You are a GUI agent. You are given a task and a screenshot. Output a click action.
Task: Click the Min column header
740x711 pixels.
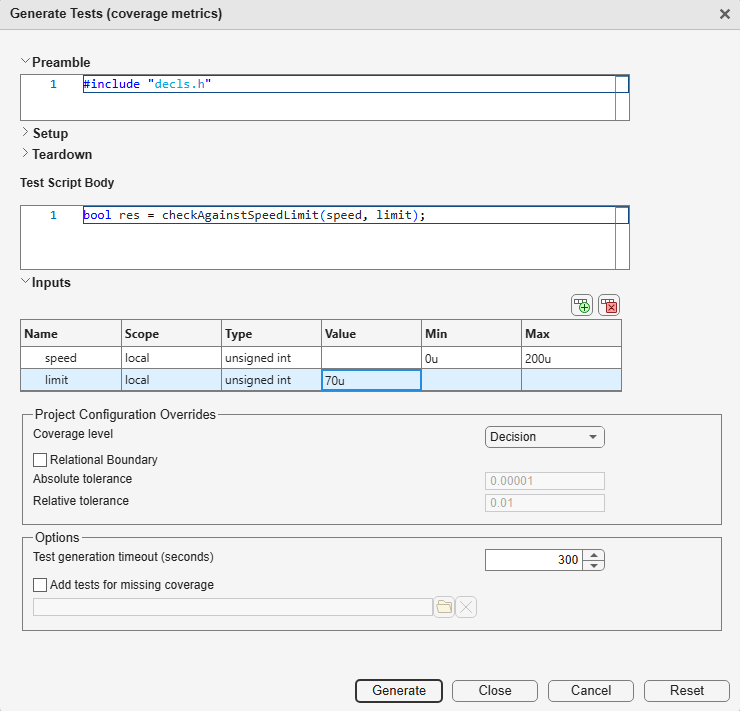(x=471, y=334)
